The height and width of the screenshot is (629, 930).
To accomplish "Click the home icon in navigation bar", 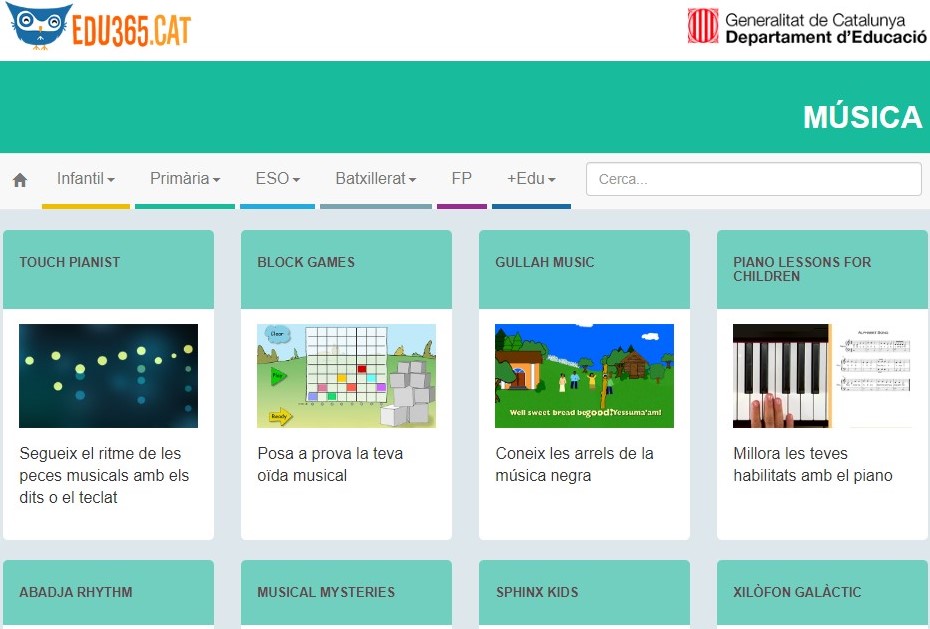I will click(x=20, y=180).
